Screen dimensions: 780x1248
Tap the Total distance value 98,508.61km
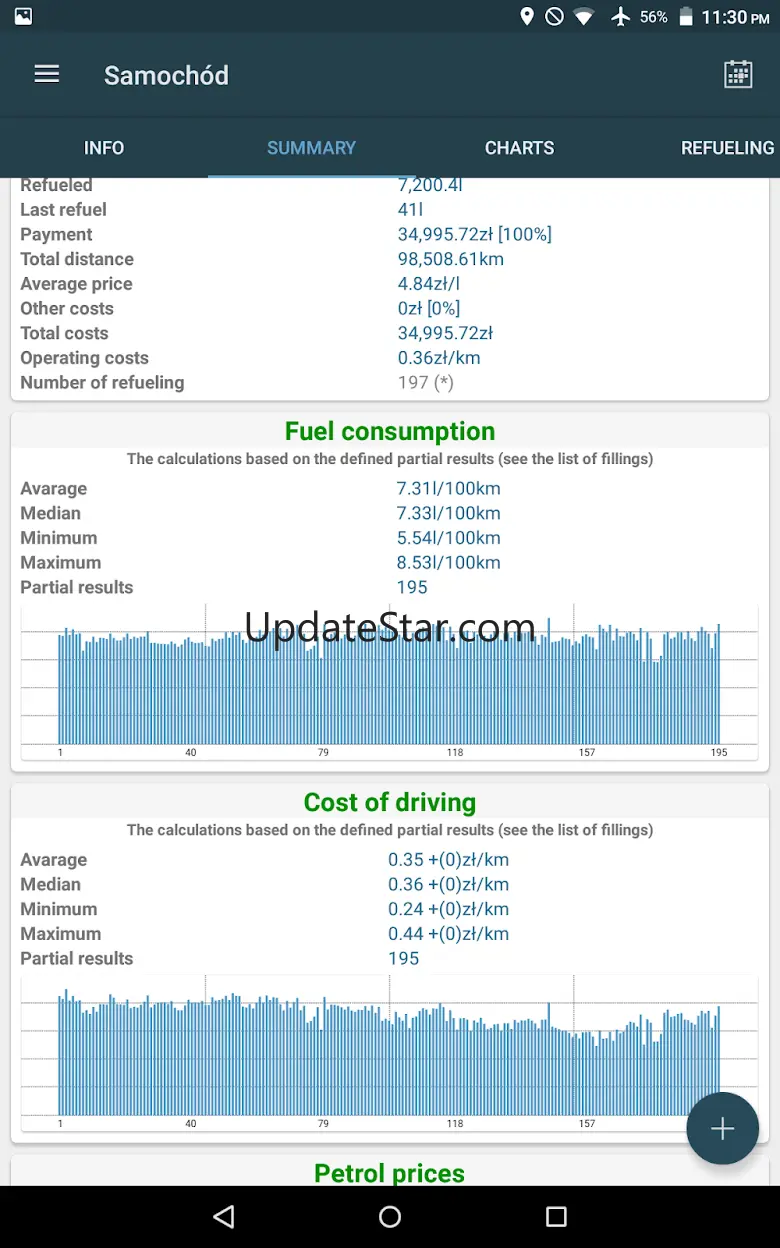click(451, 259)
